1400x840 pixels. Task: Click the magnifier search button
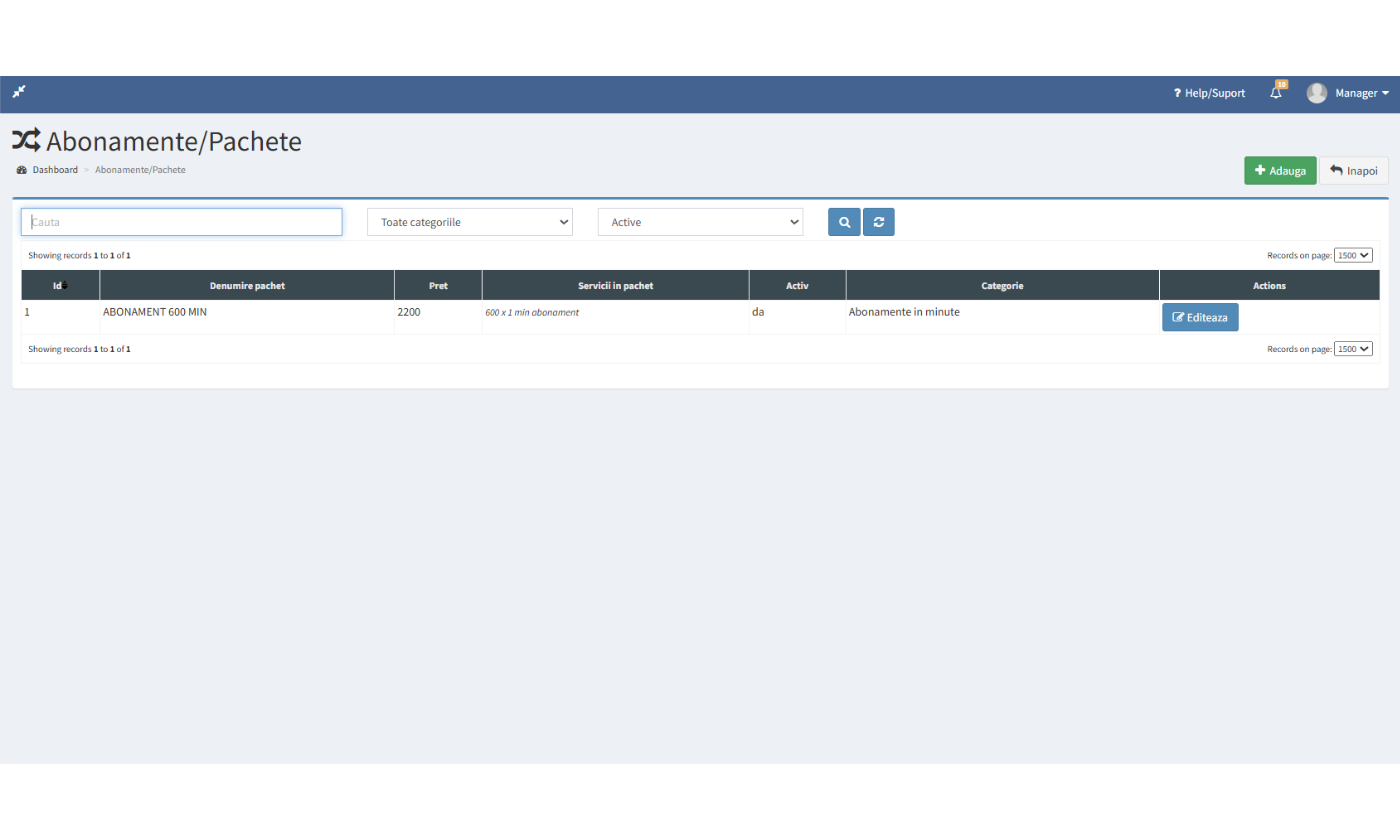click(x=844, y=222)
